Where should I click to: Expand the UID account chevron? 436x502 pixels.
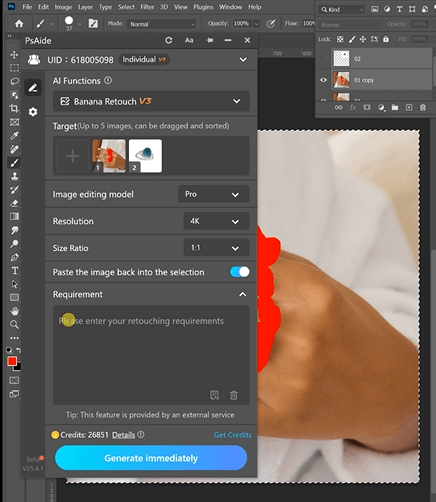pos(243,60)
